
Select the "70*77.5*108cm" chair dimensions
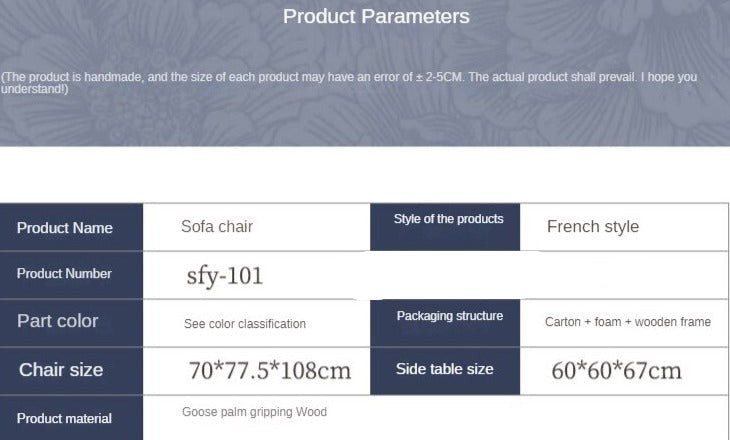270,371
